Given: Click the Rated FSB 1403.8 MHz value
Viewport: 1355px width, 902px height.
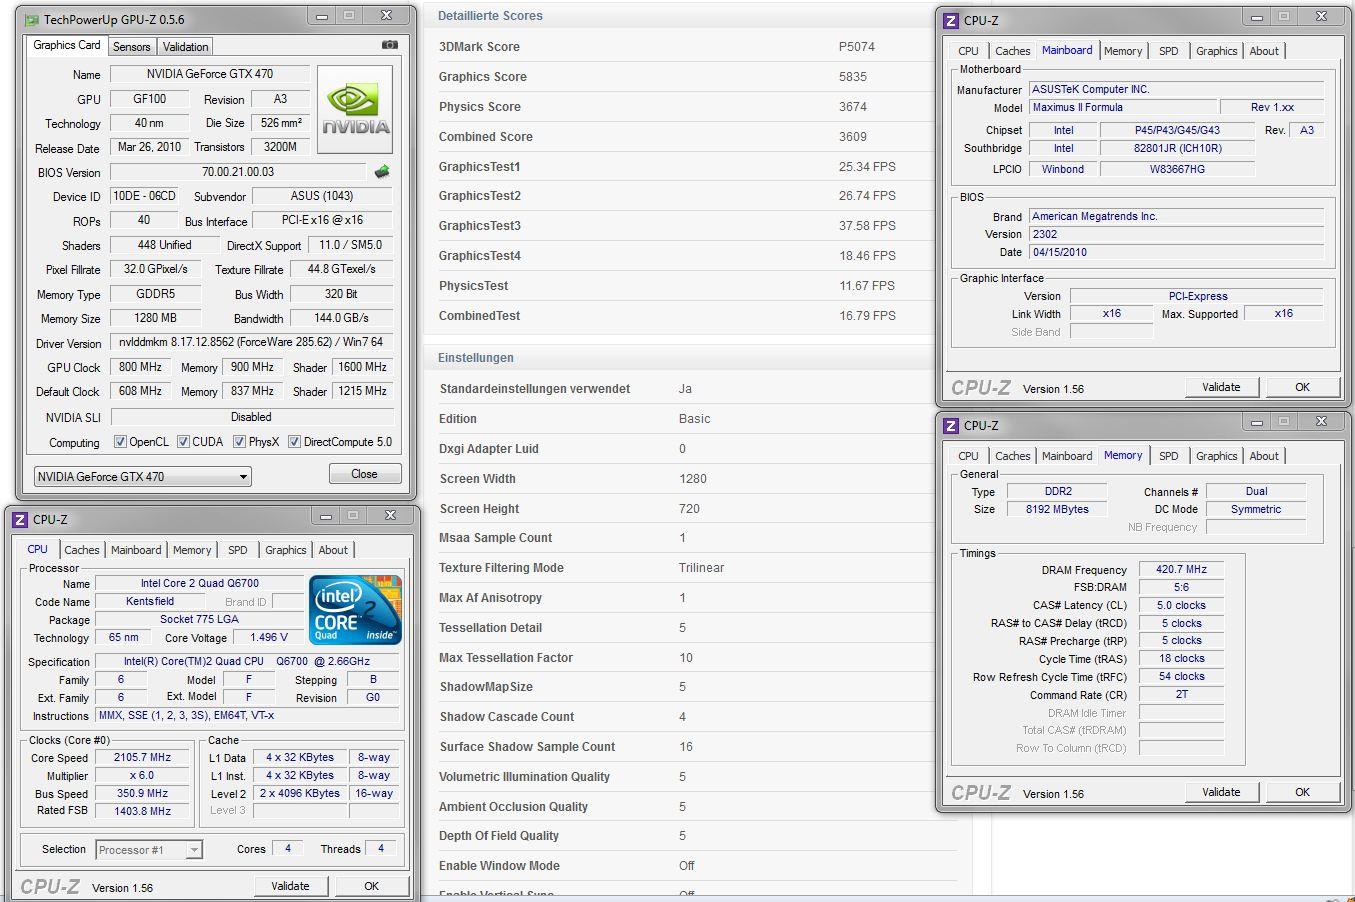Looking at the screenshot, I should click(143, 812).
